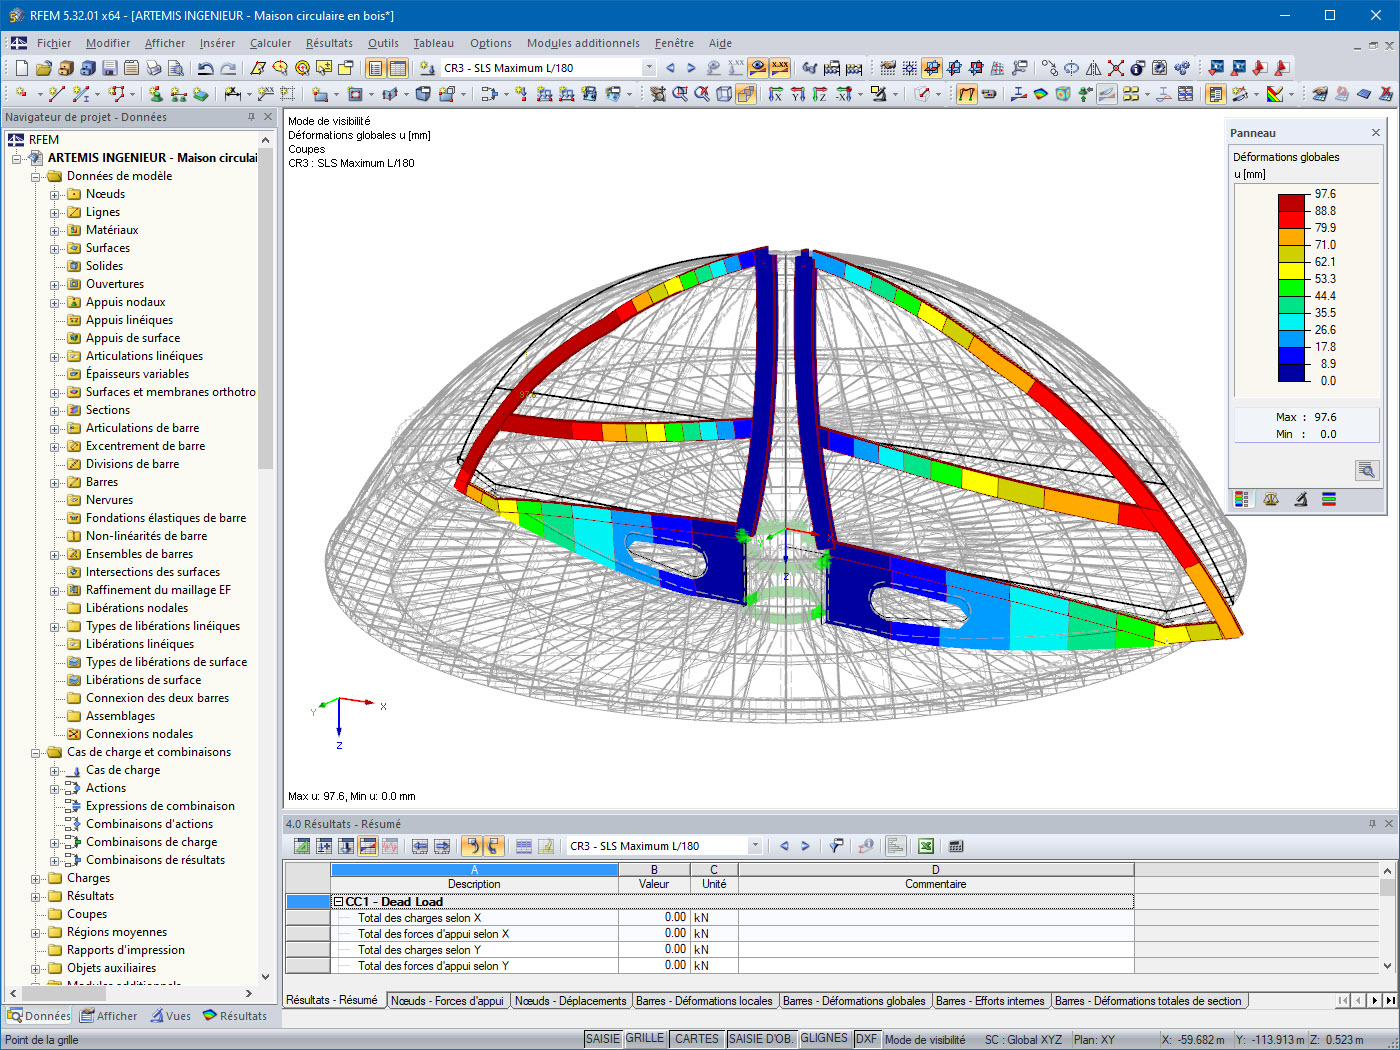This screenshot has width=1400, height=1050.
Task: Switch to the Nœuds - Déplacements tab
Action: (563, 1000)
